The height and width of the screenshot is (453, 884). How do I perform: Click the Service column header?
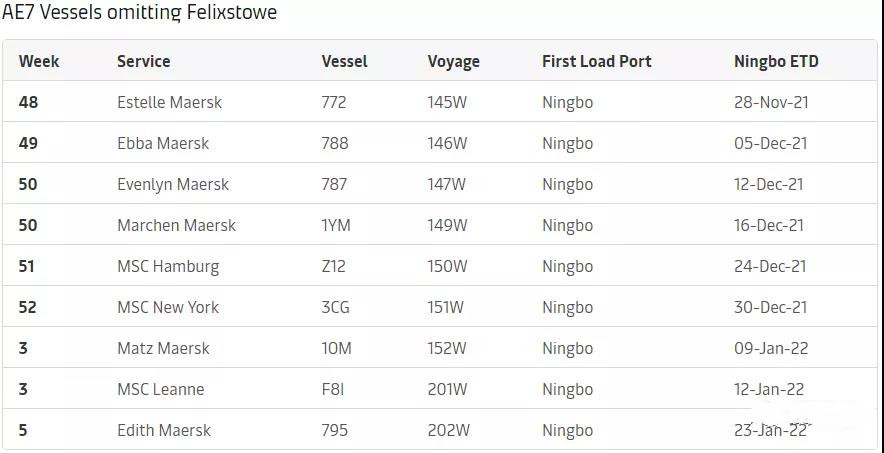pos(144,61)
